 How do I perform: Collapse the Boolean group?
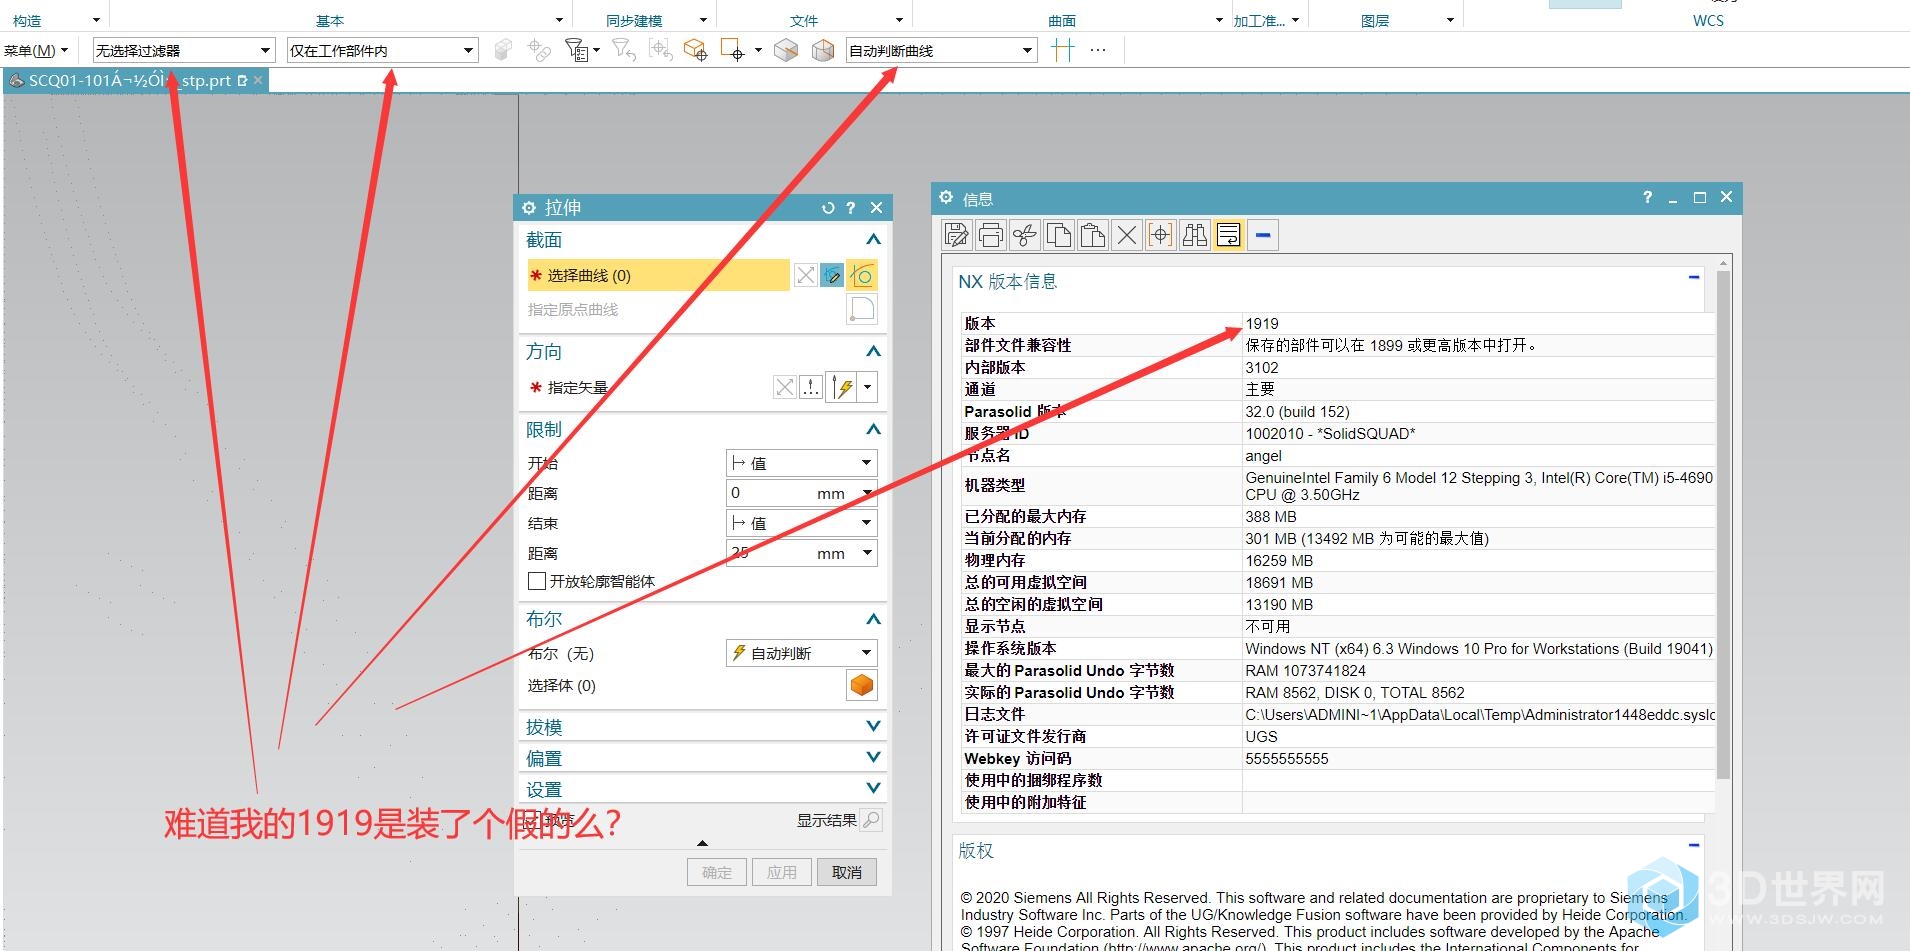tap(873, 620)
